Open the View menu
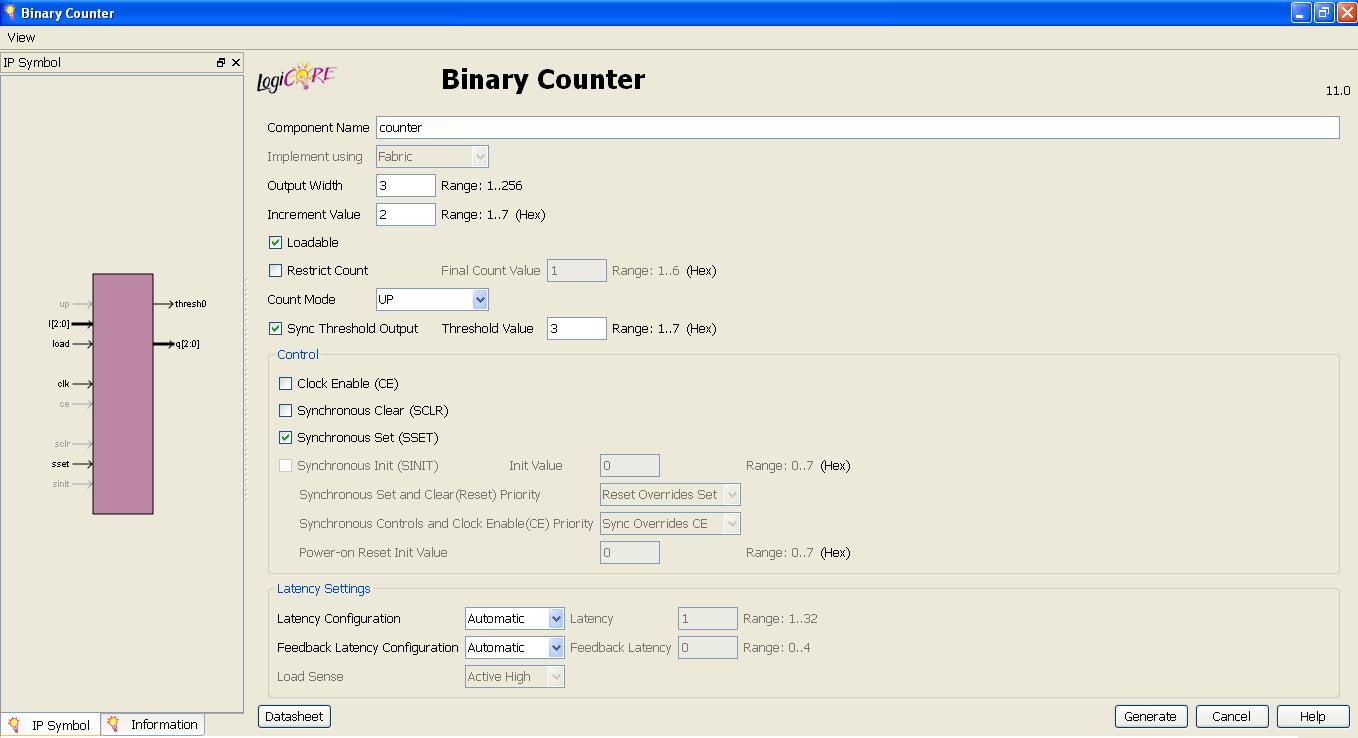1358x738 pixels. point(20,37)
